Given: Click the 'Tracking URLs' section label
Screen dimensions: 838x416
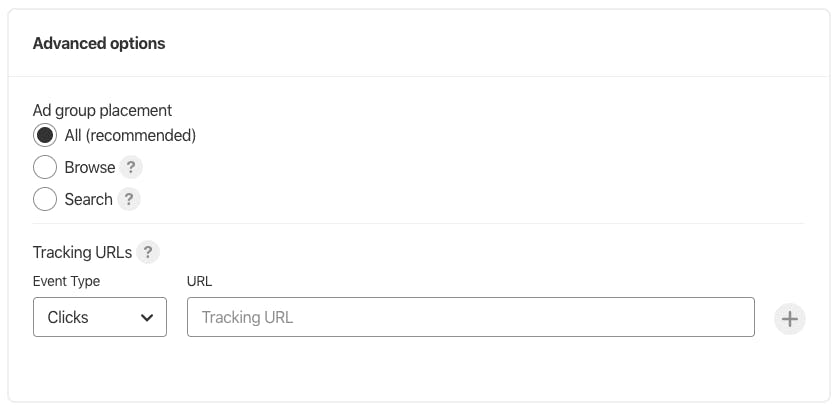Looking at the screenshot, I should click(x=82, y=252).
